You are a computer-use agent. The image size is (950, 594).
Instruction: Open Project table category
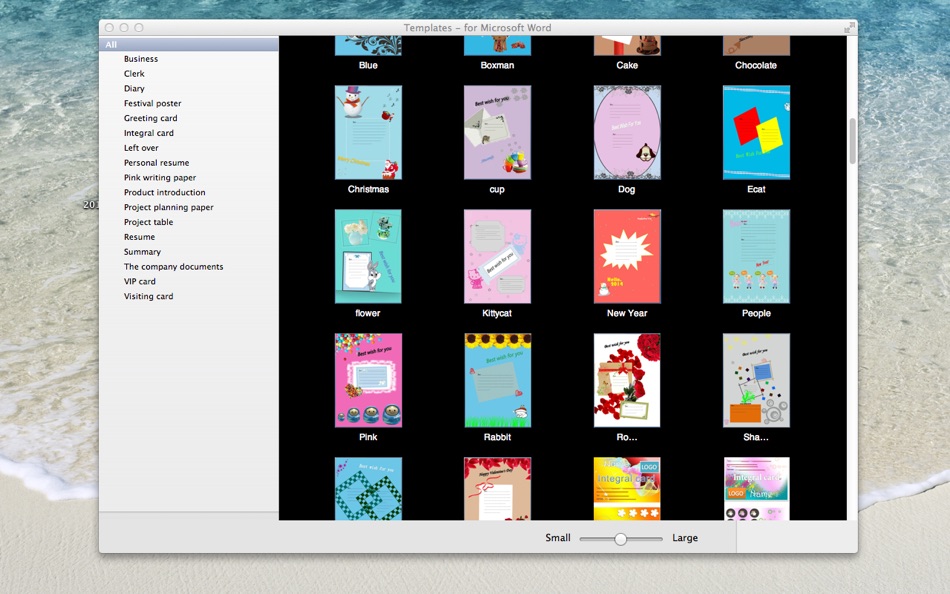148,222
